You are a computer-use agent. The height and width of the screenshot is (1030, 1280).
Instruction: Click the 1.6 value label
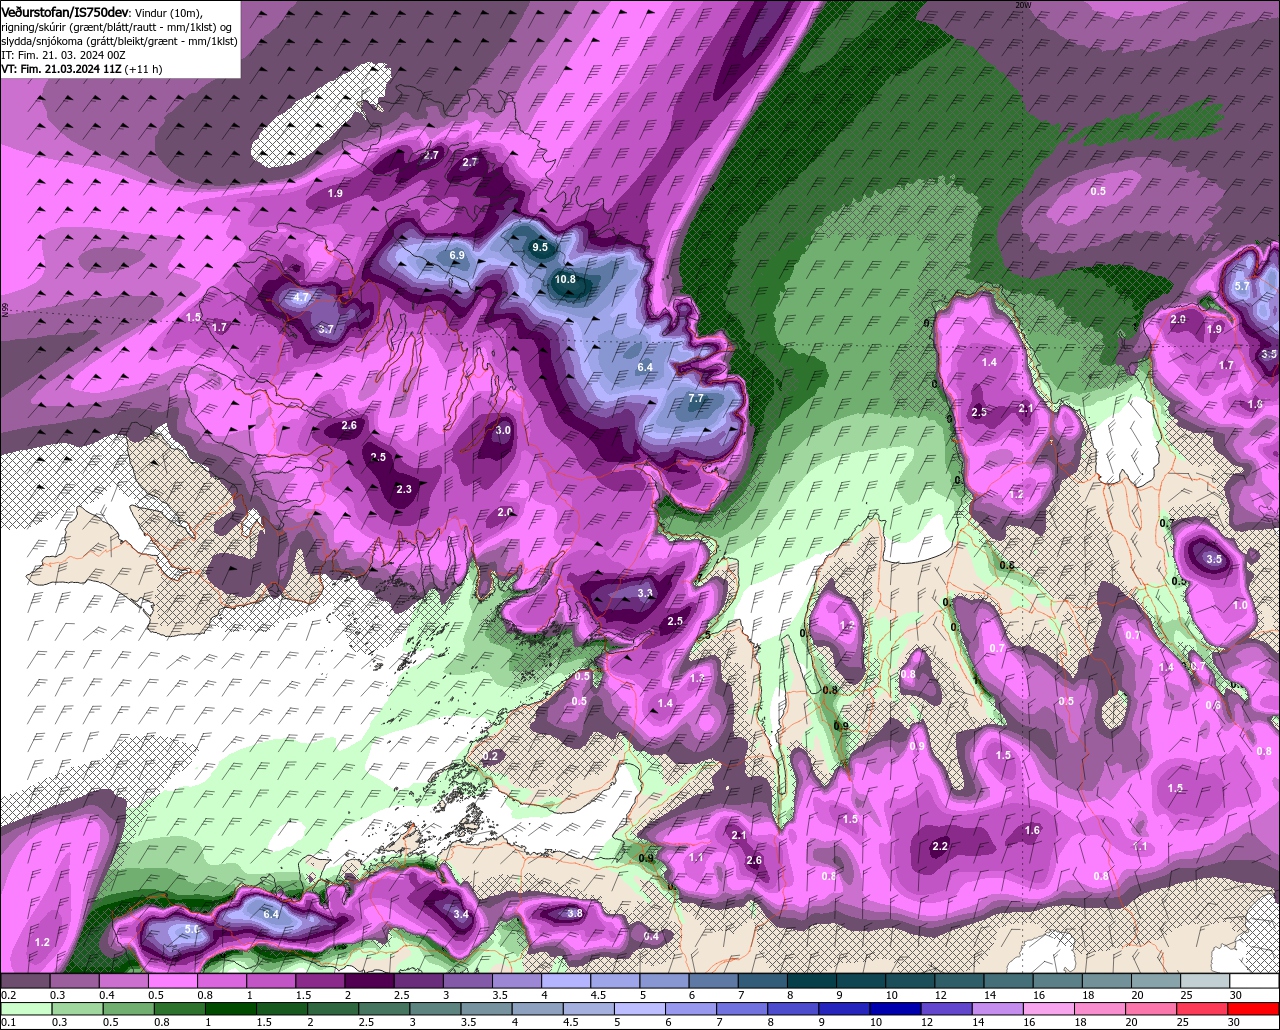pos(1032,830)
